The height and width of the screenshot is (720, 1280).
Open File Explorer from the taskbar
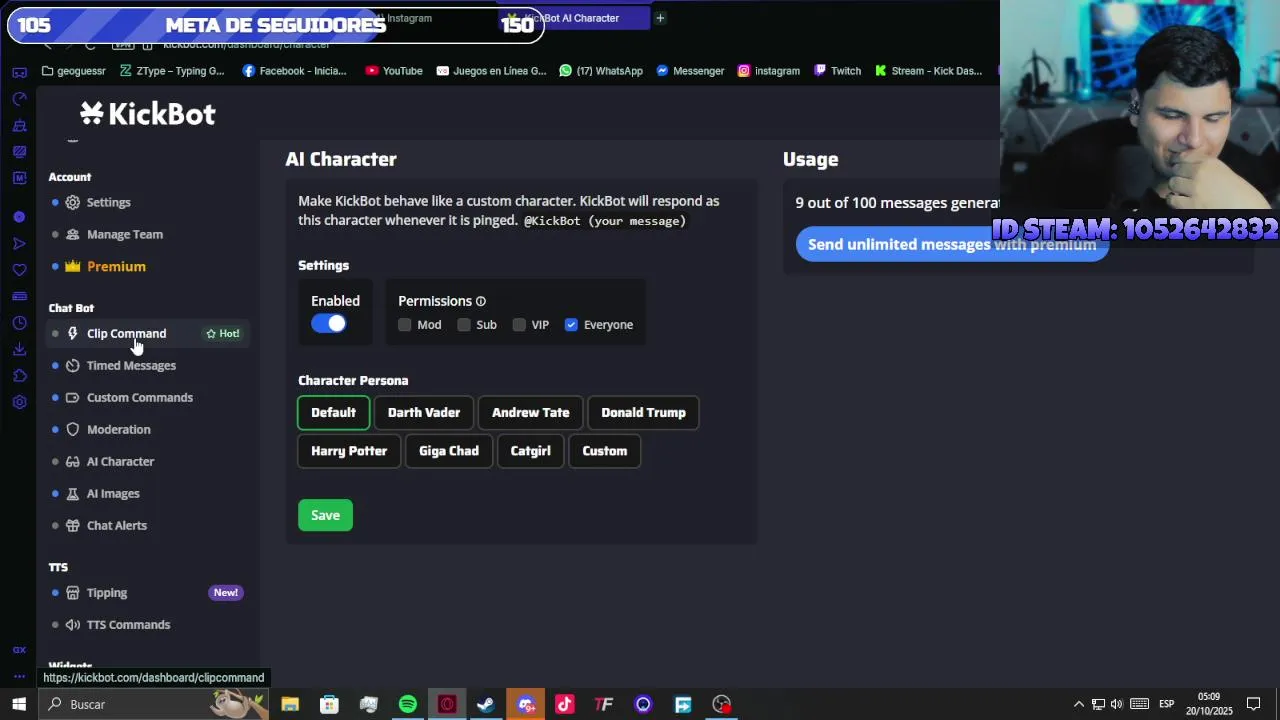[290, 704]
